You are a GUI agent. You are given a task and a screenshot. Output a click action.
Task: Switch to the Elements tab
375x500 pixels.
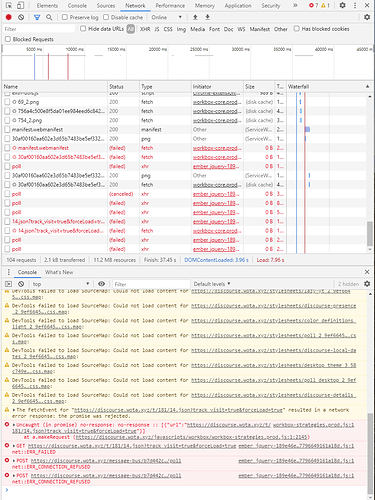[x=47, y=6]
